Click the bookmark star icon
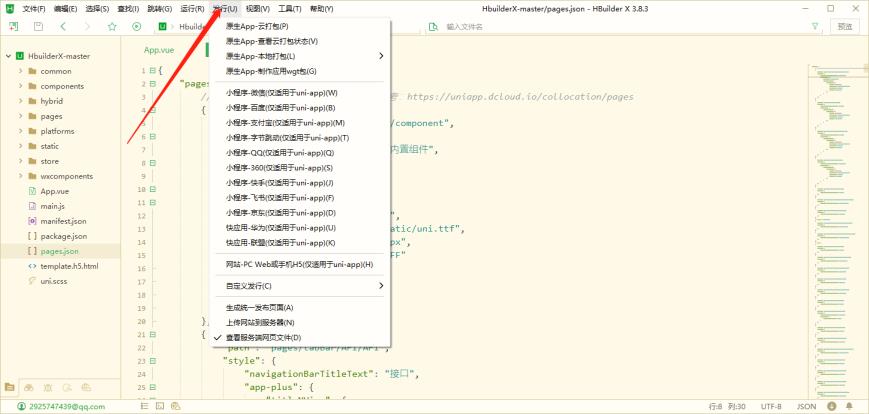The width and height of the screenshot is (869, 414). point(112,26)
